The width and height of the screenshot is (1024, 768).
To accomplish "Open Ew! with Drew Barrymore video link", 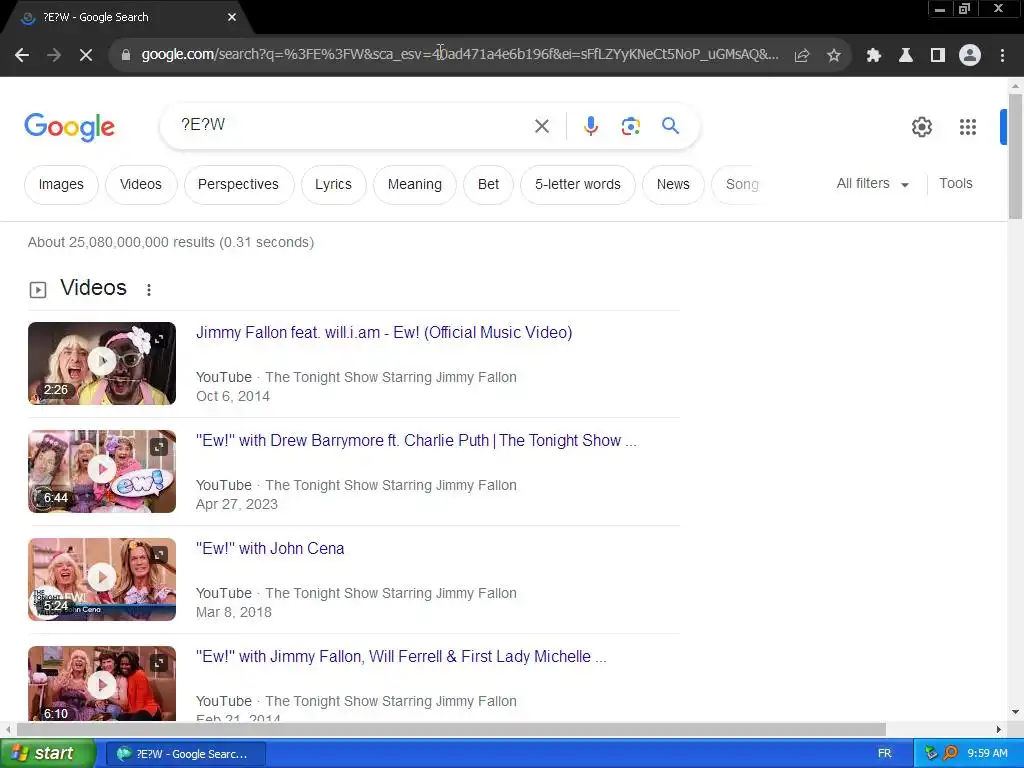I will click(416, 441).
